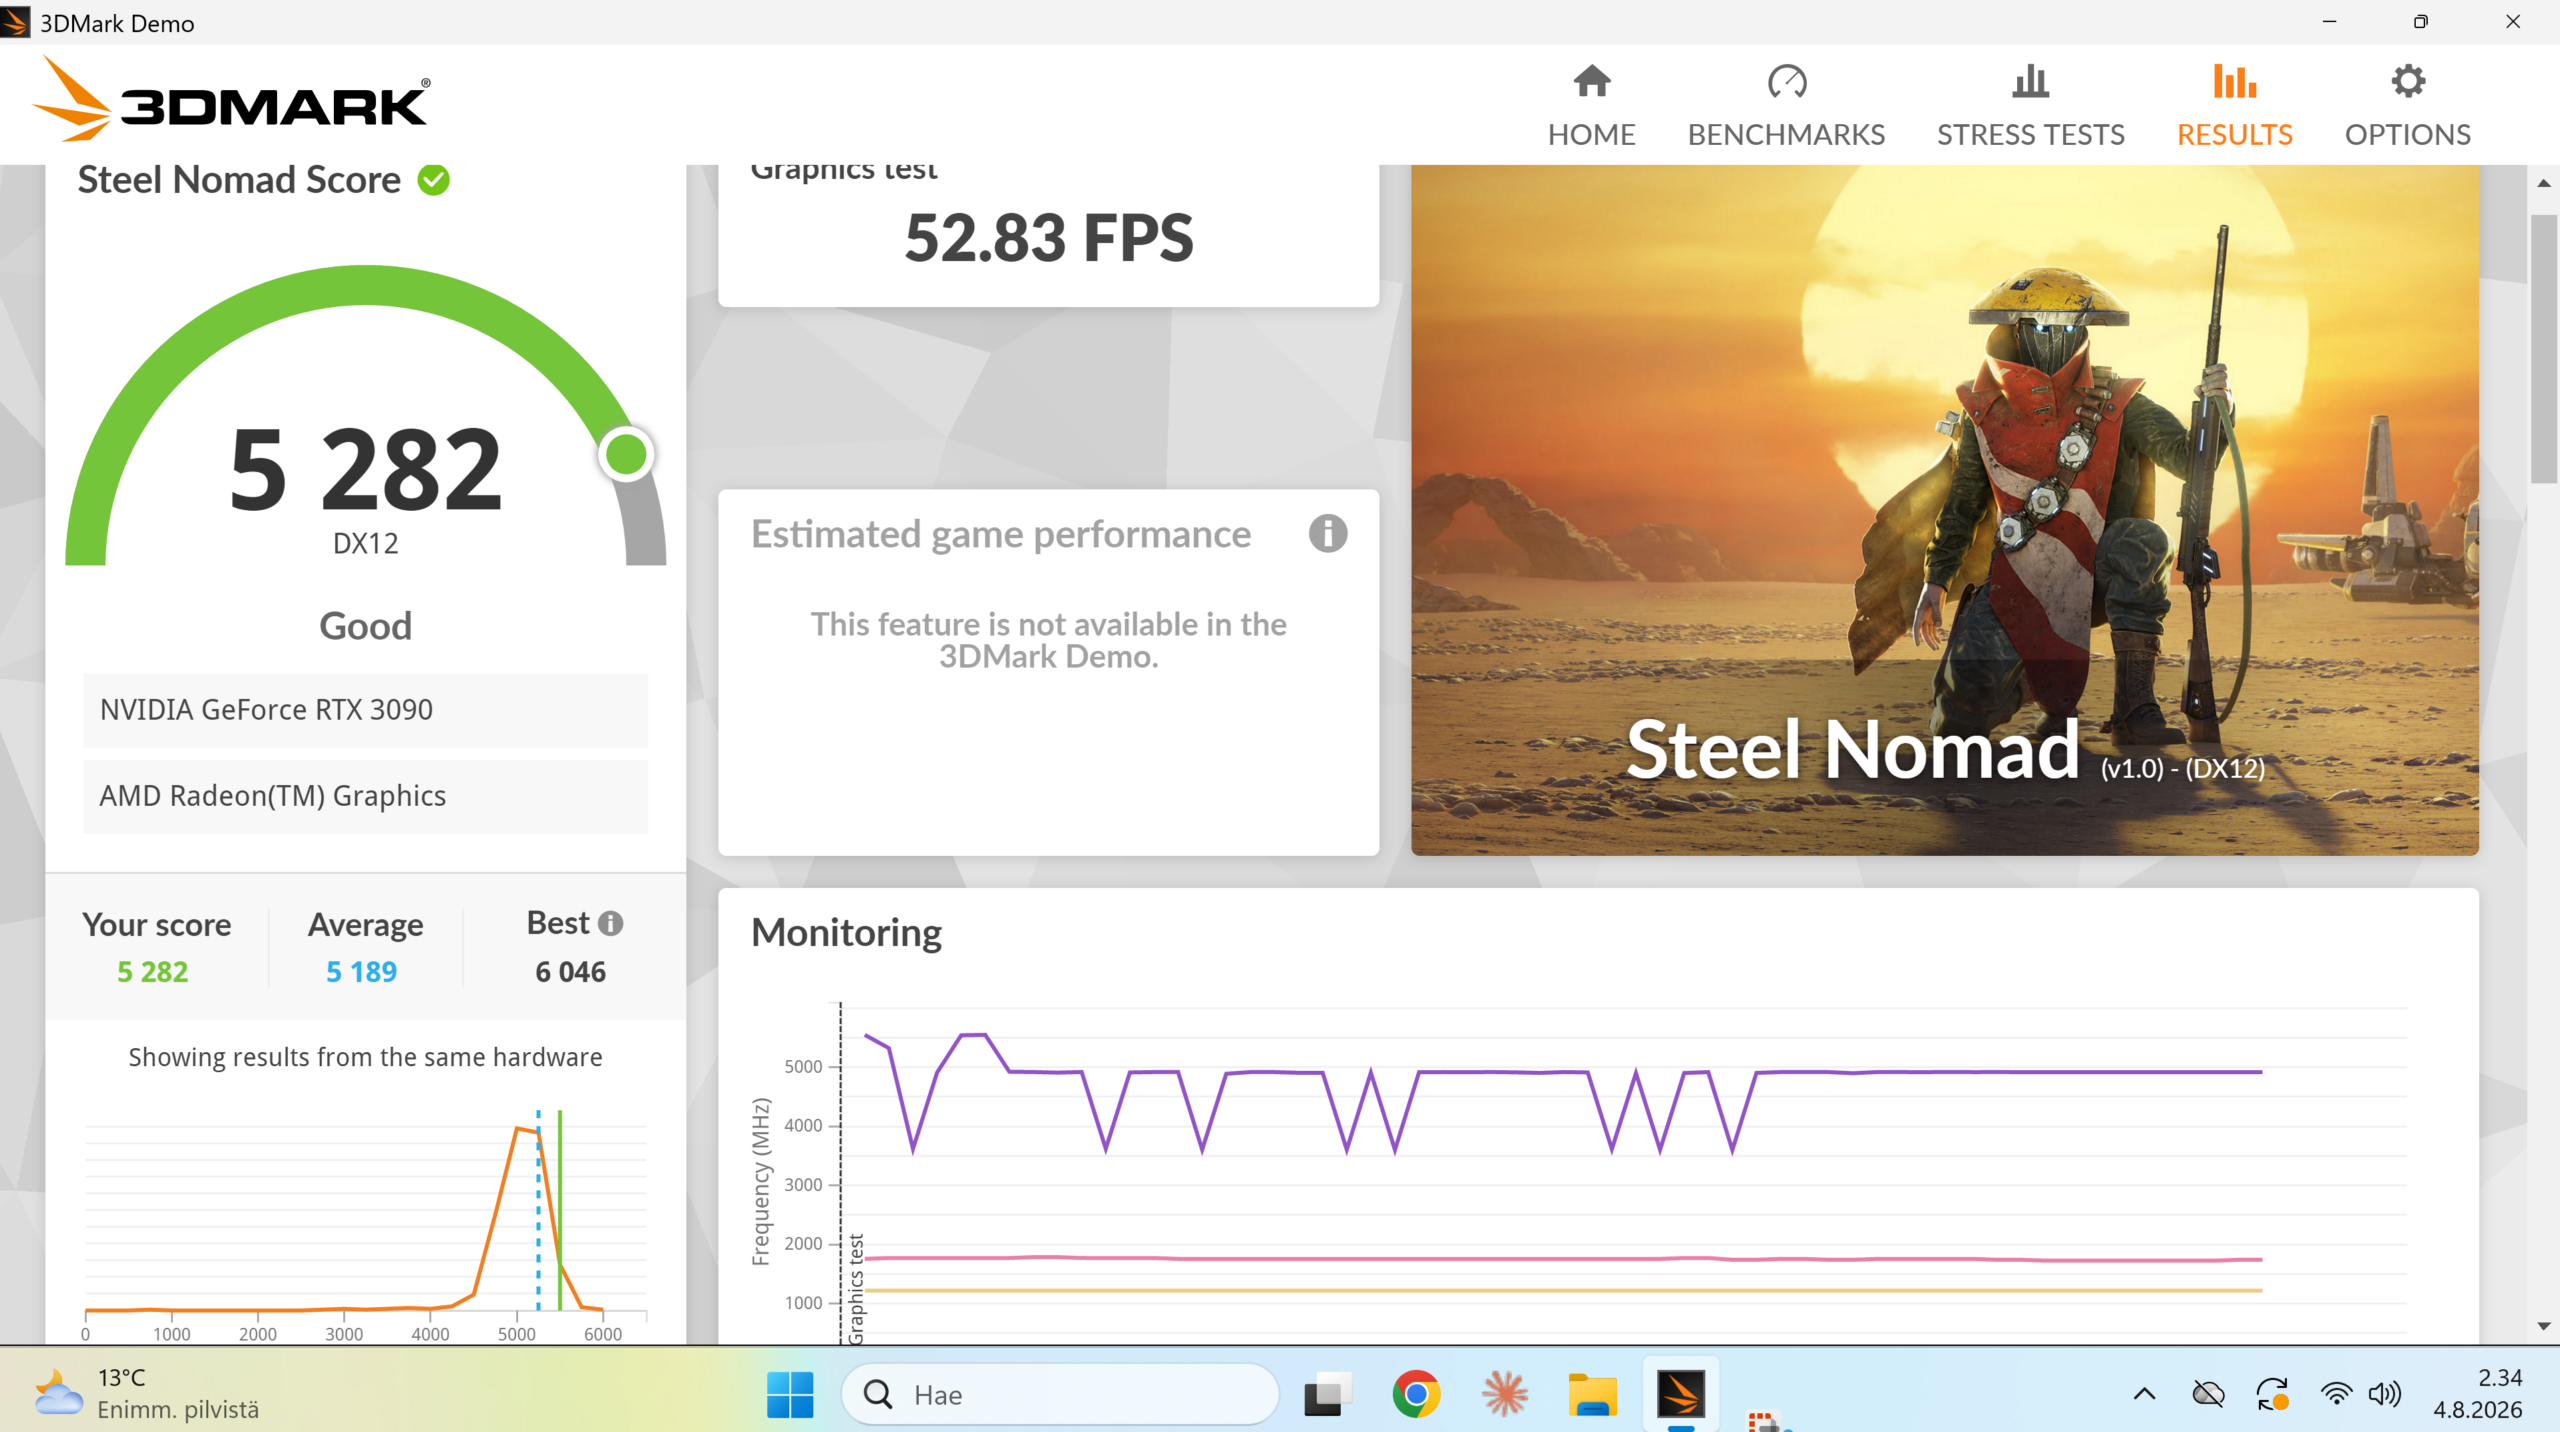Open the weather widget
The image size is (2560, 1432).
click(146, 1394)
